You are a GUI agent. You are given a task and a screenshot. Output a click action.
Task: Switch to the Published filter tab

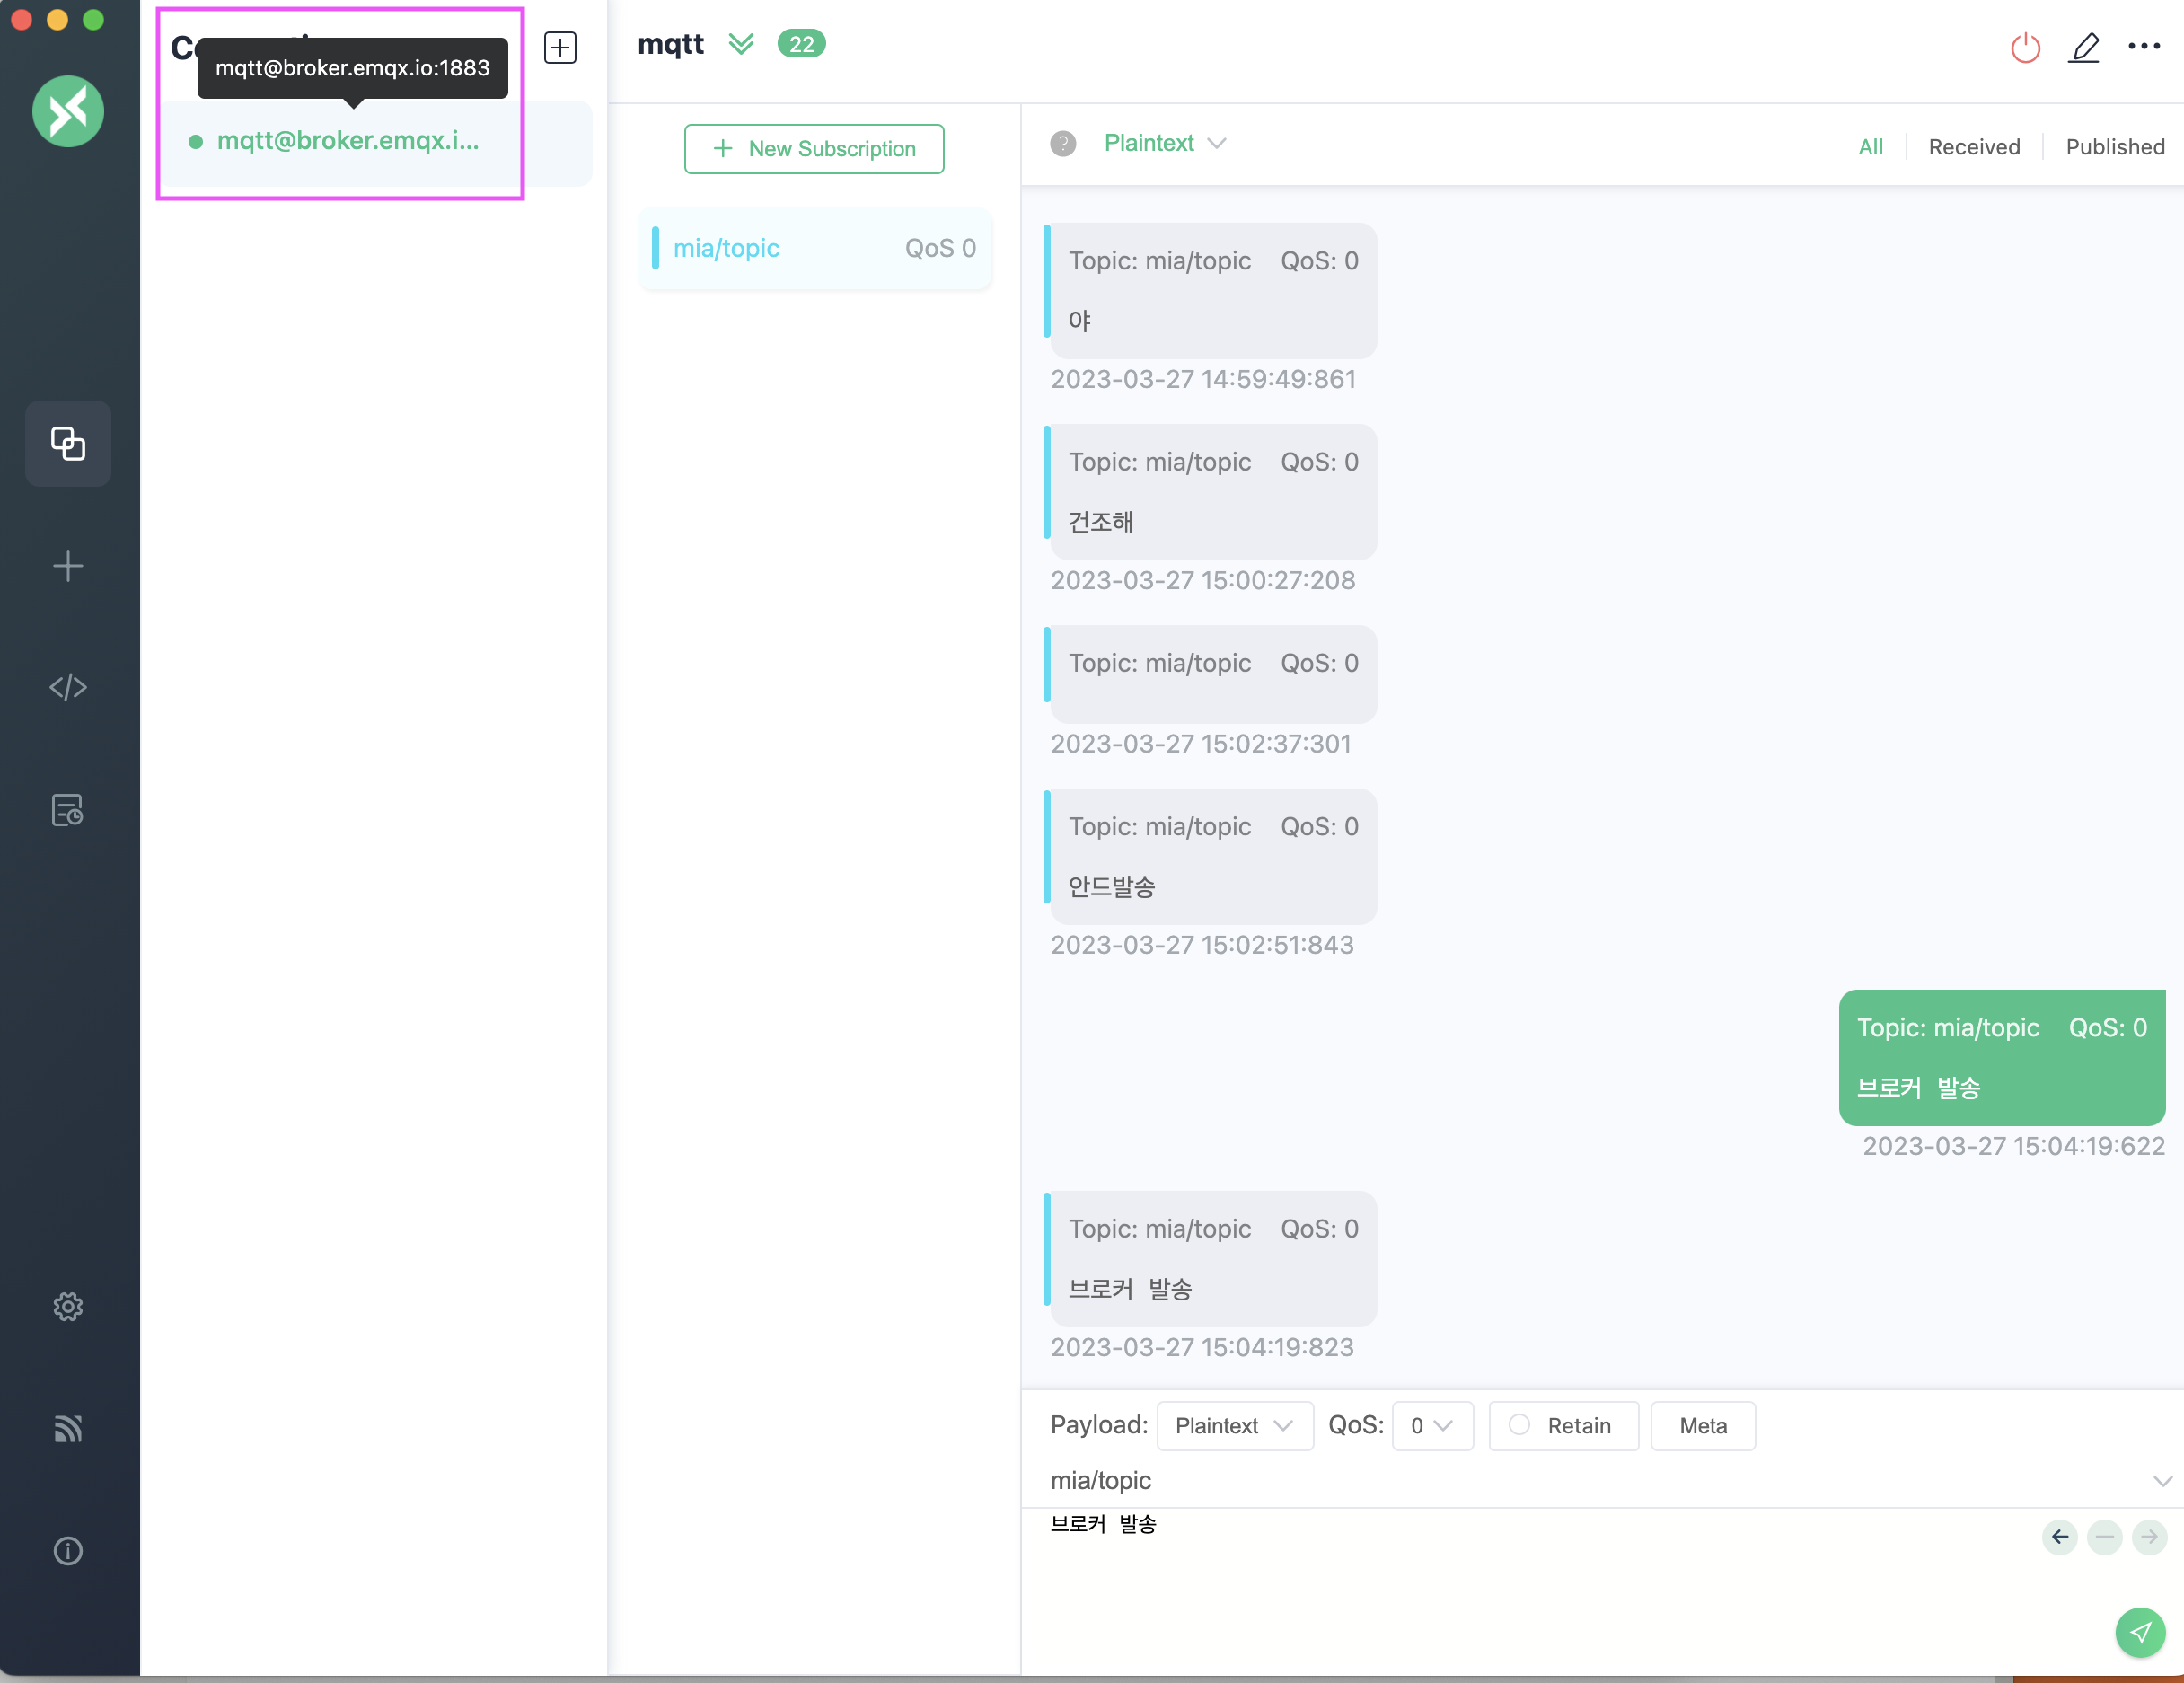(2115, 147)
